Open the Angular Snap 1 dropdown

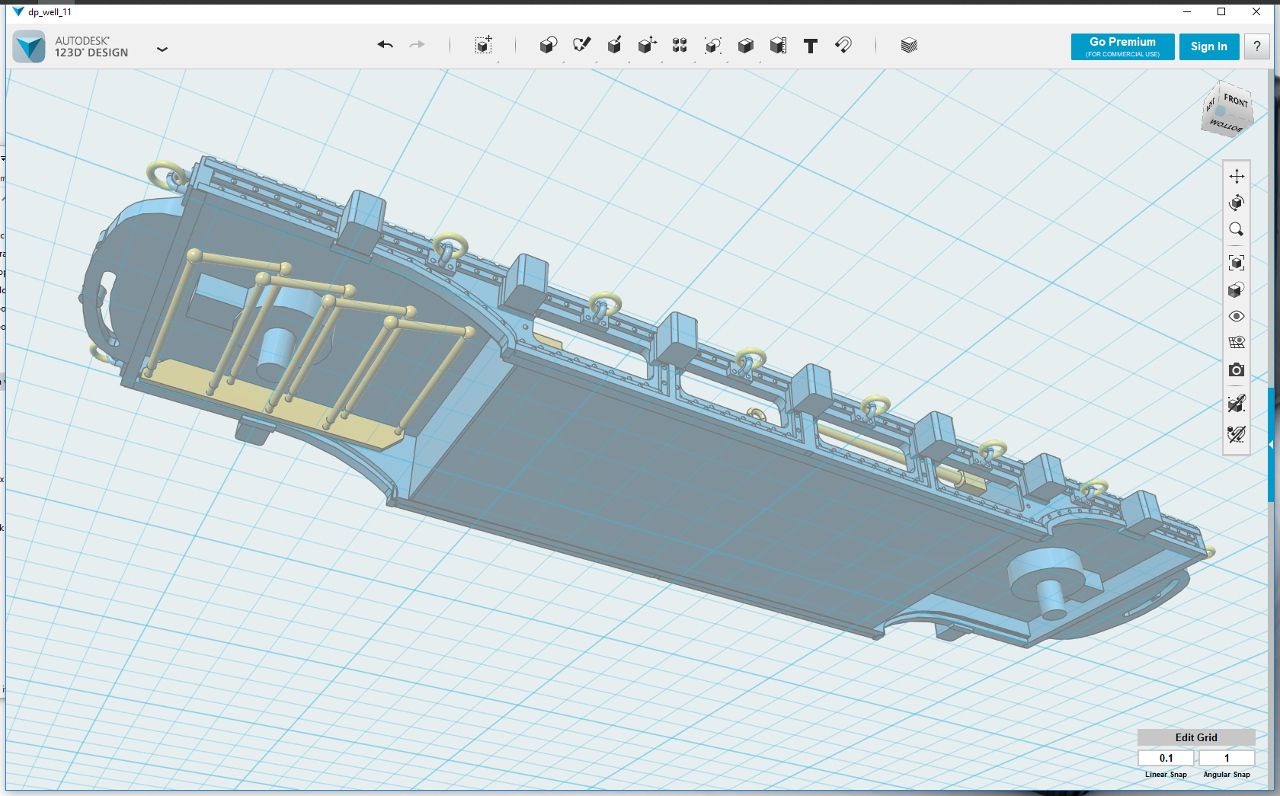1226,758
